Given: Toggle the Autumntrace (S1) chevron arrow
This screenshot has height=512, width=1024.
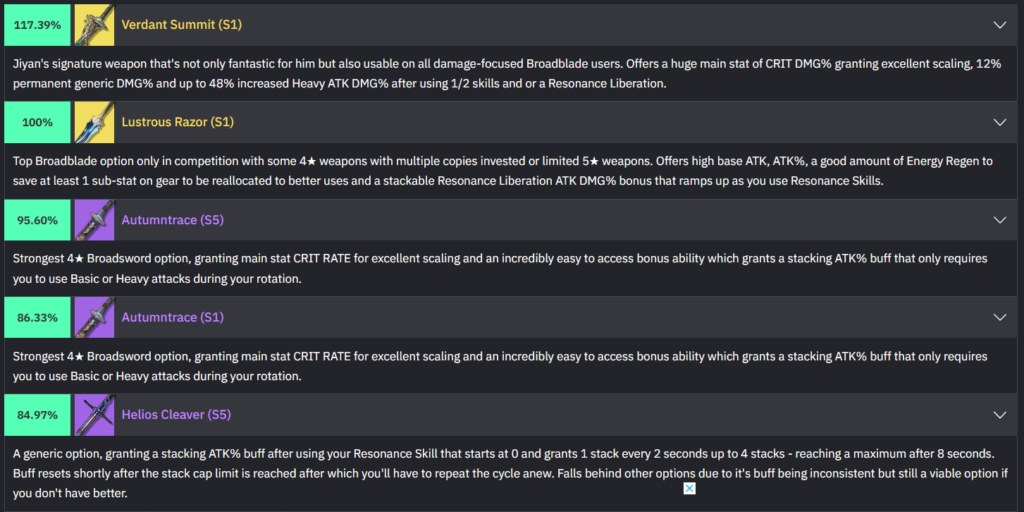Looking at the screenshot, I should pyautogui.click(x=999, y=317).
